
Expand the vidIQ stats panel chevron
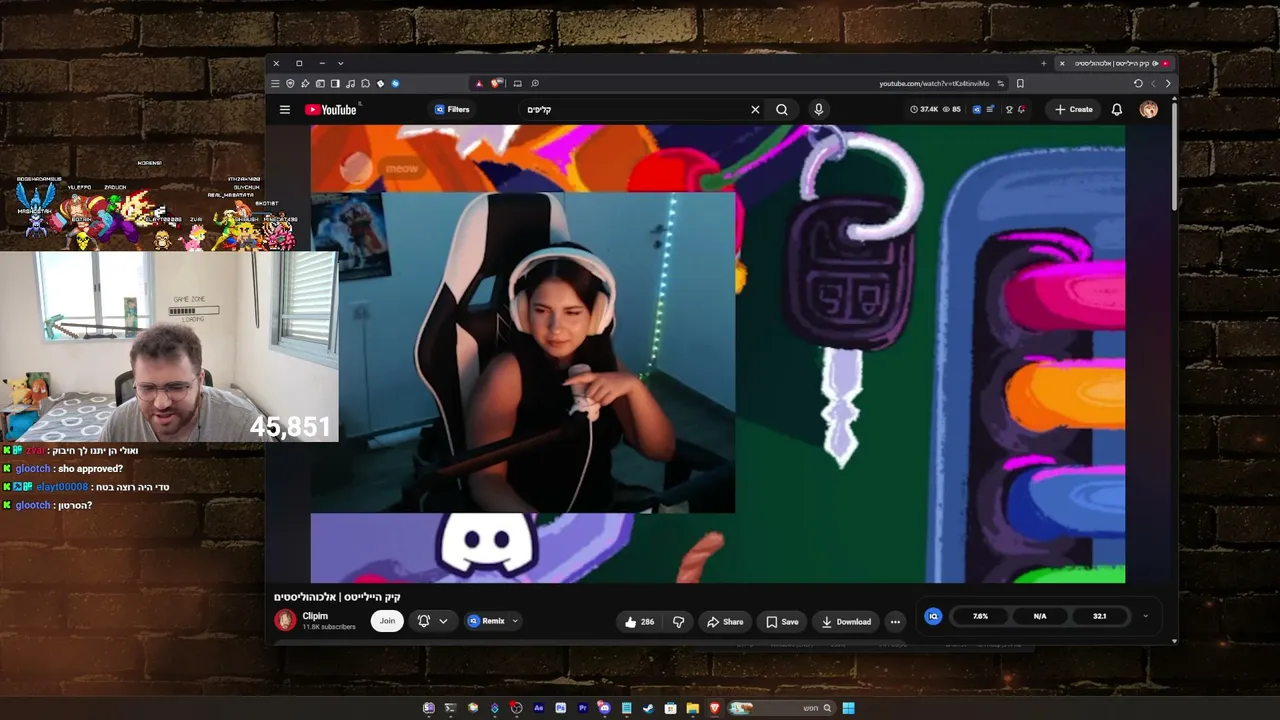[x=1145, y=616]
